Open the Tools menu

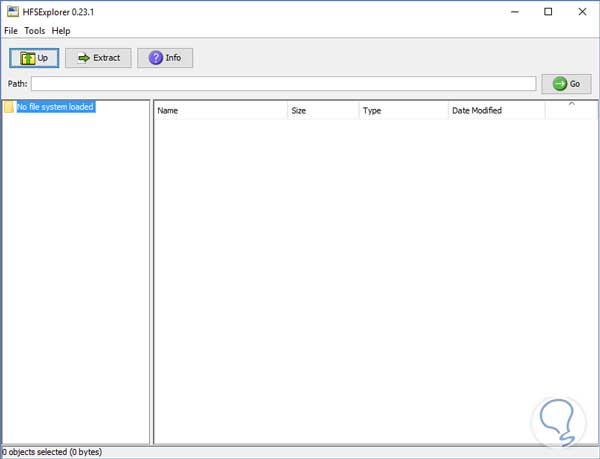click(35, 31)
